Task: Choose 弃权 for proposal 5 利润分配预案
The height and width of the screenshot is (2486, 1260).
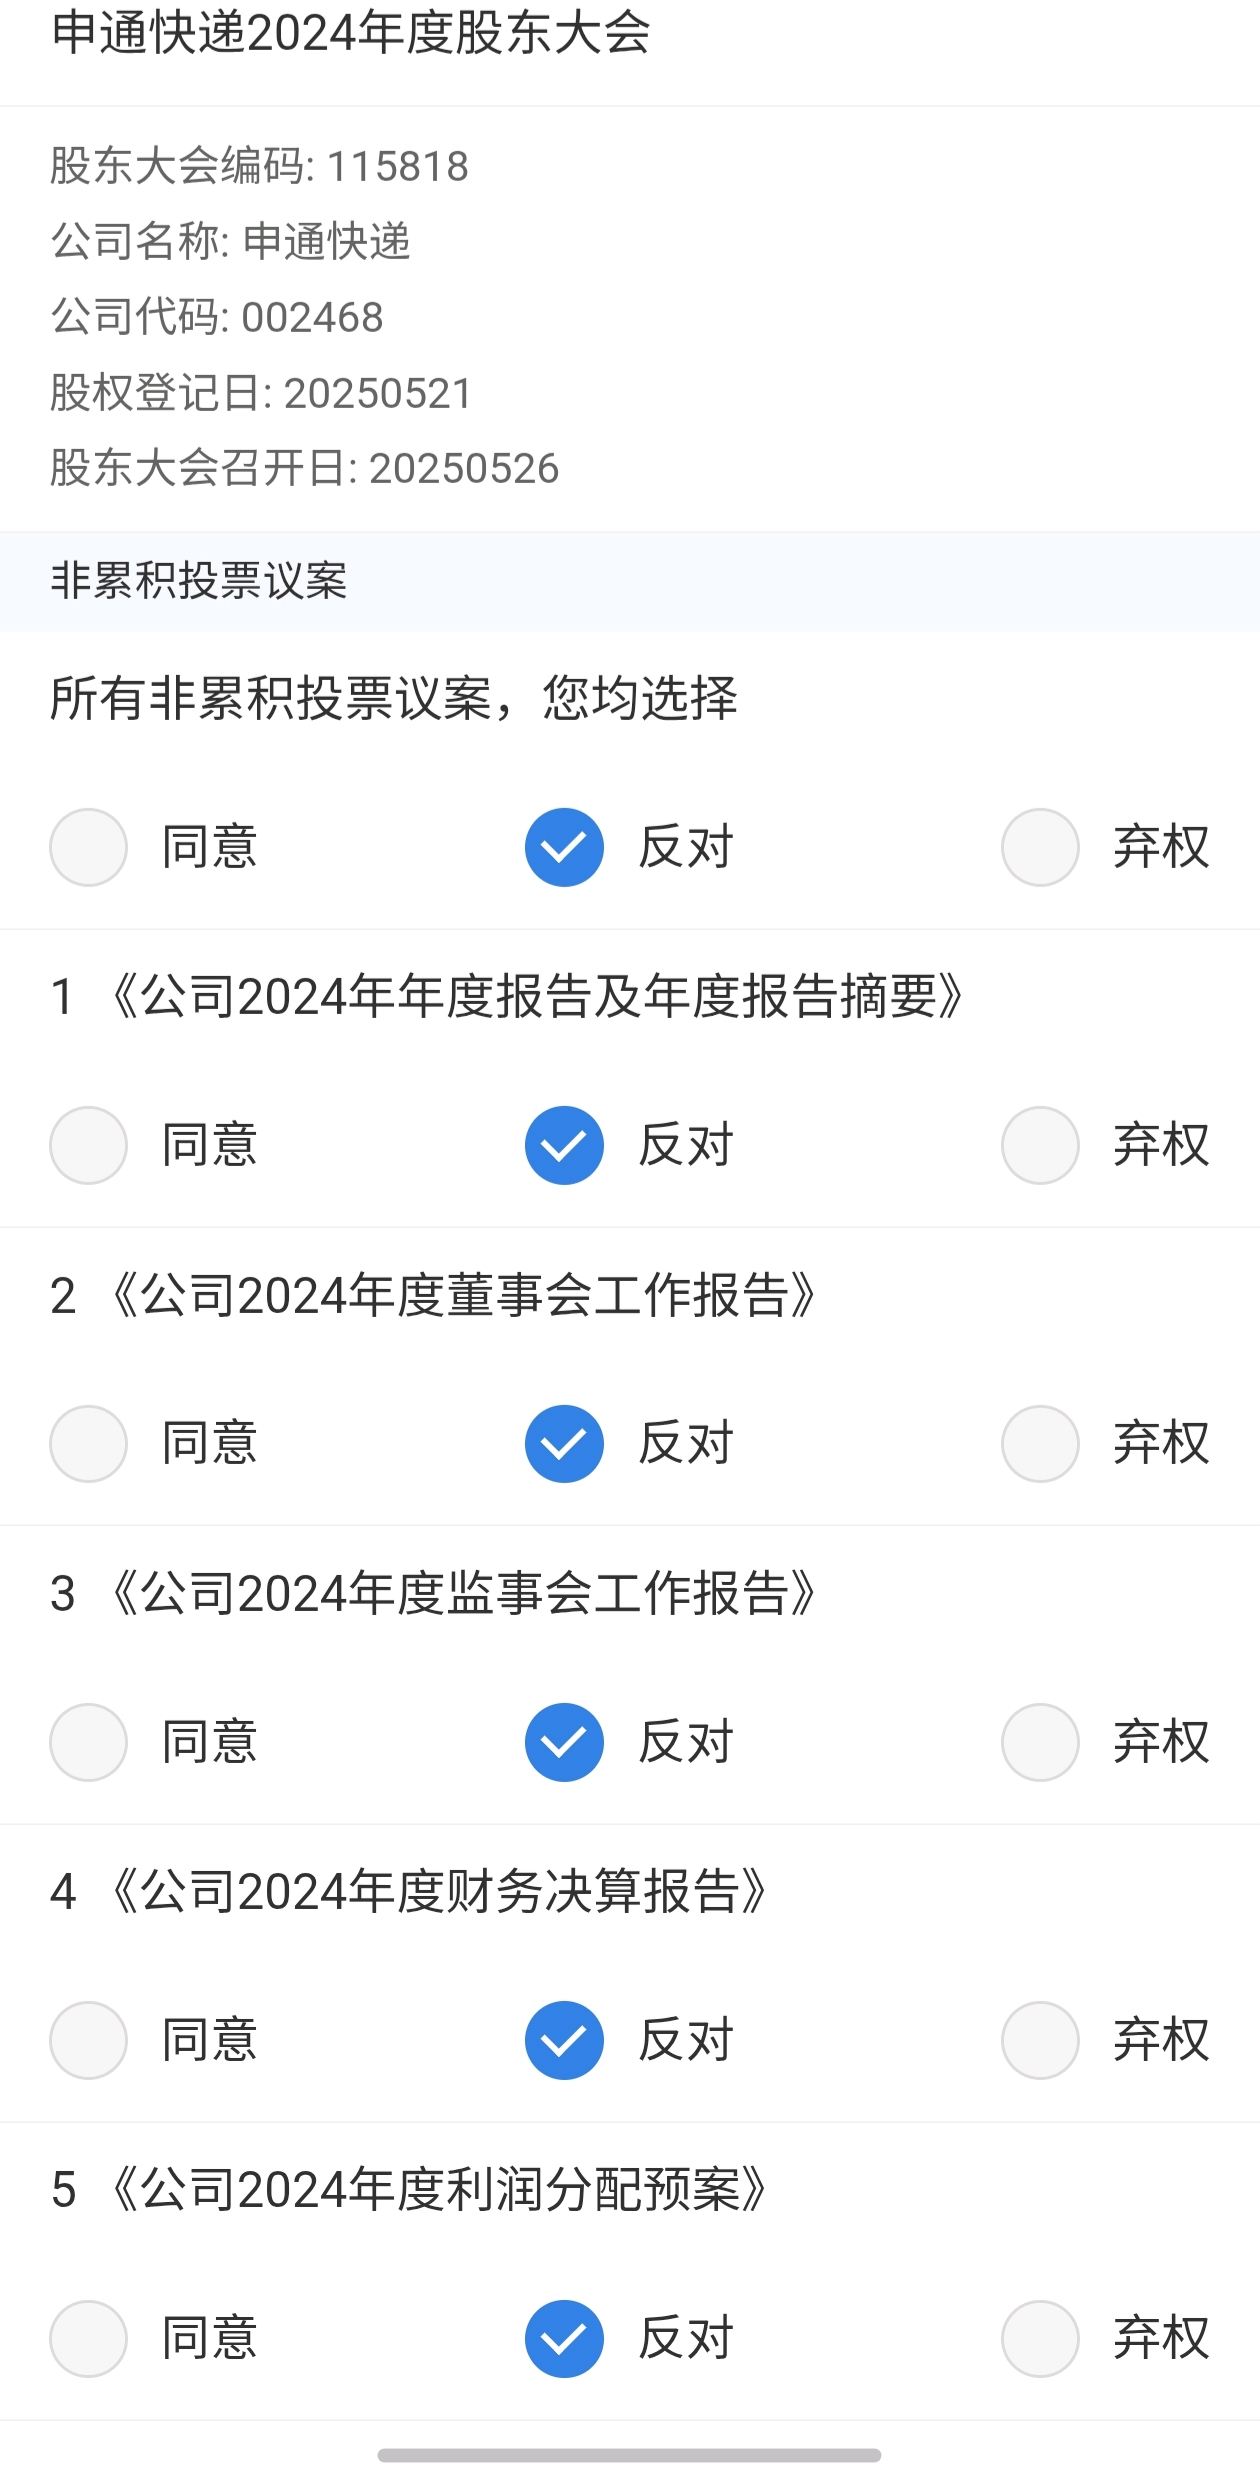Action: (1040, 2338)
